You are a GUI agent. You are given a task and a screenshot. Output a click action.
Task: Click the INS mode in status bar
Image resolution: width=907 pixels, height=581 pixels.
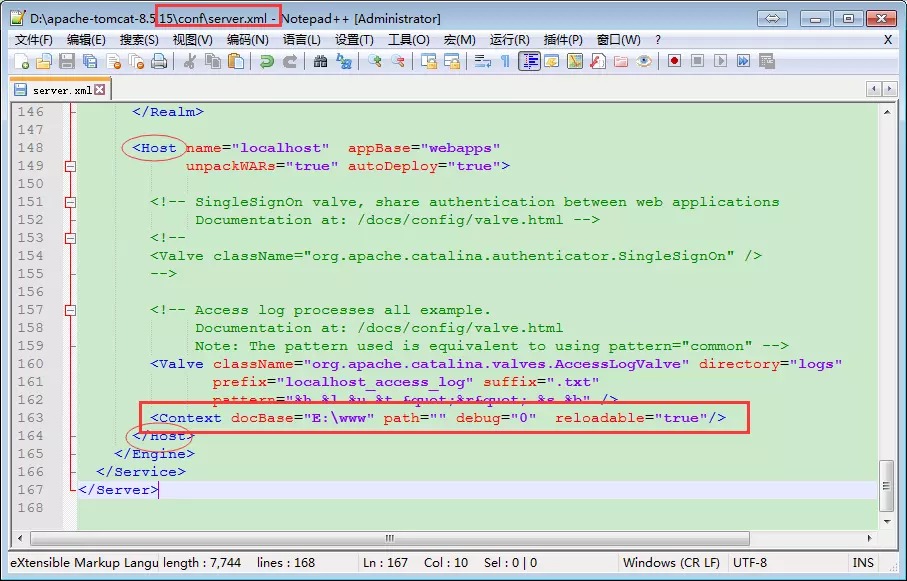[x=862, y=563]
